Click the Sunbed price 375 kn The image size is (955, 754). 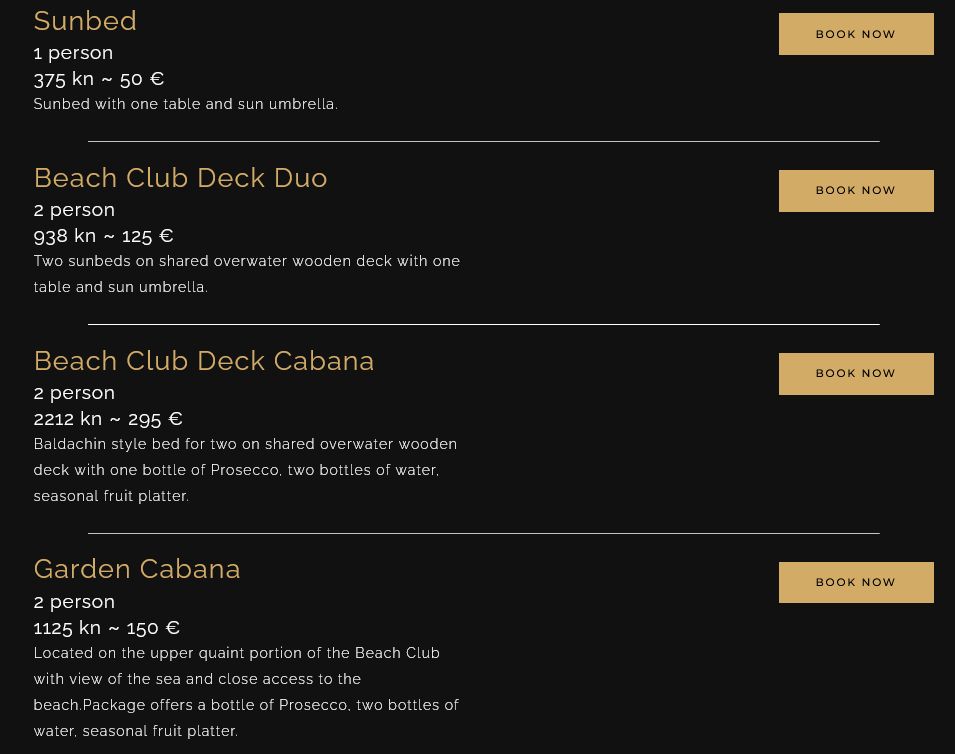98,78
